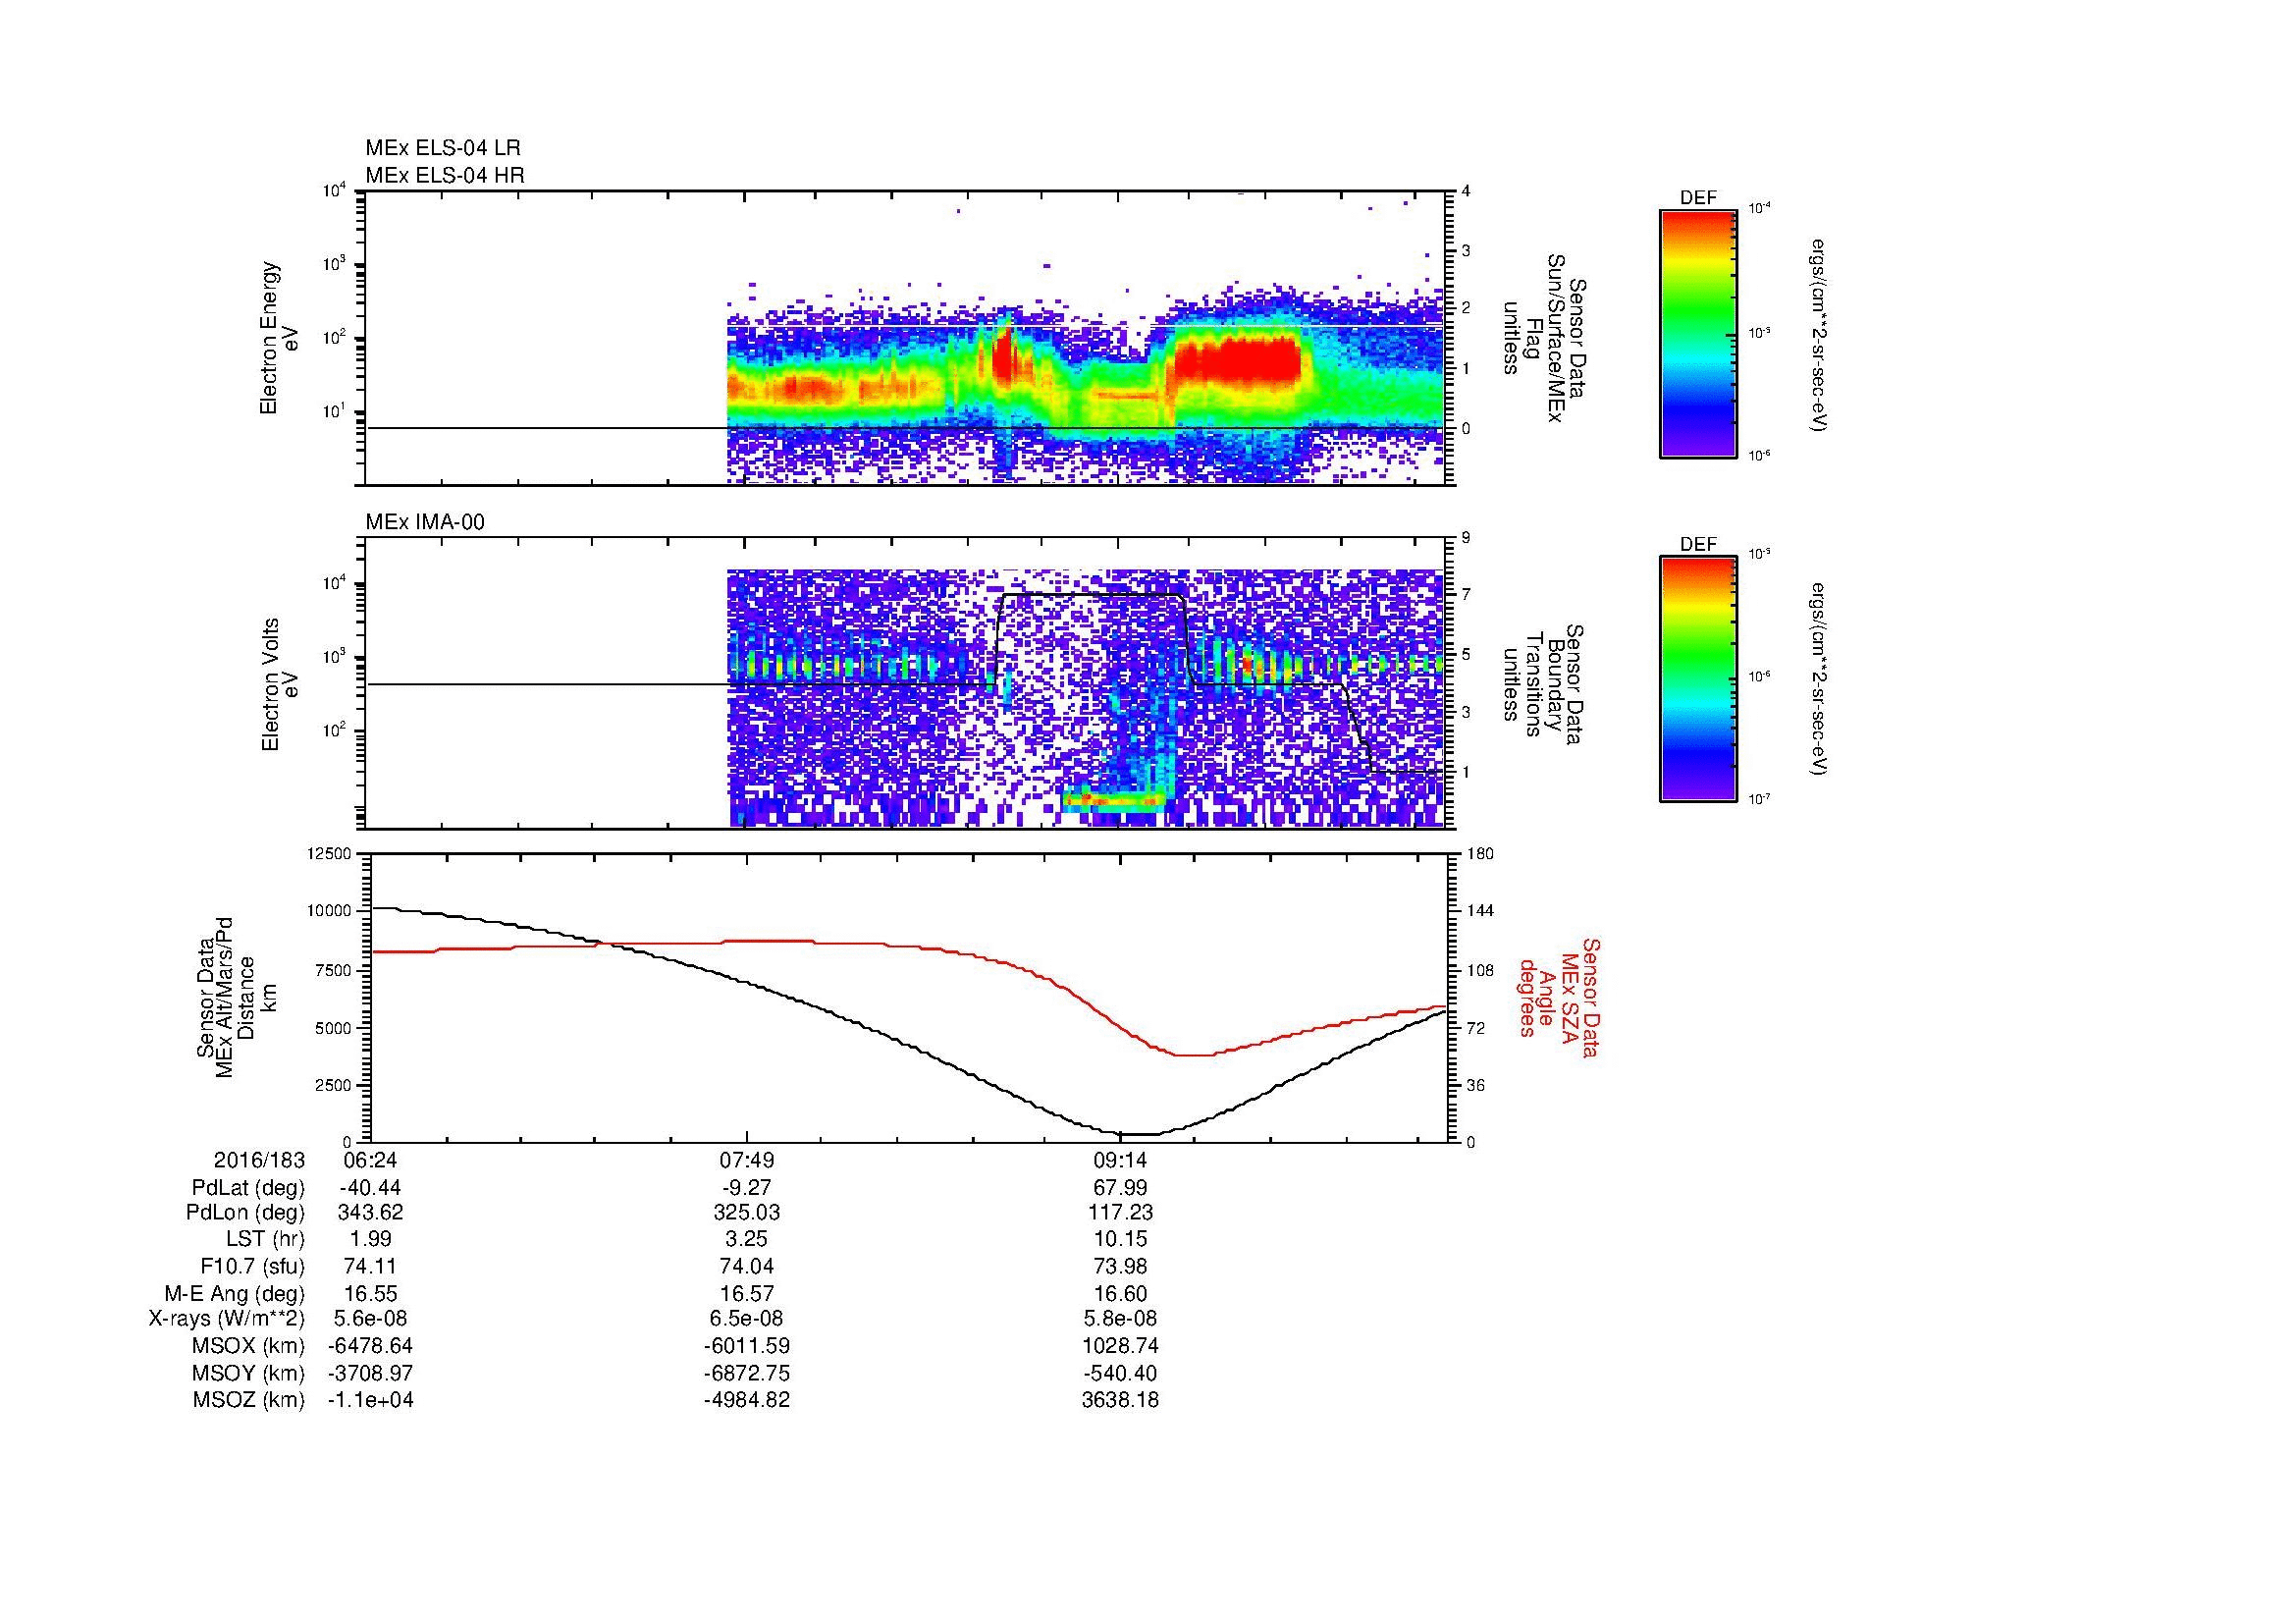Image resolution: width=2296 pixels, height=1623 pixels.
Task: Click the 'MEx IMA-00' panel title
Action: tap(425, 522)
